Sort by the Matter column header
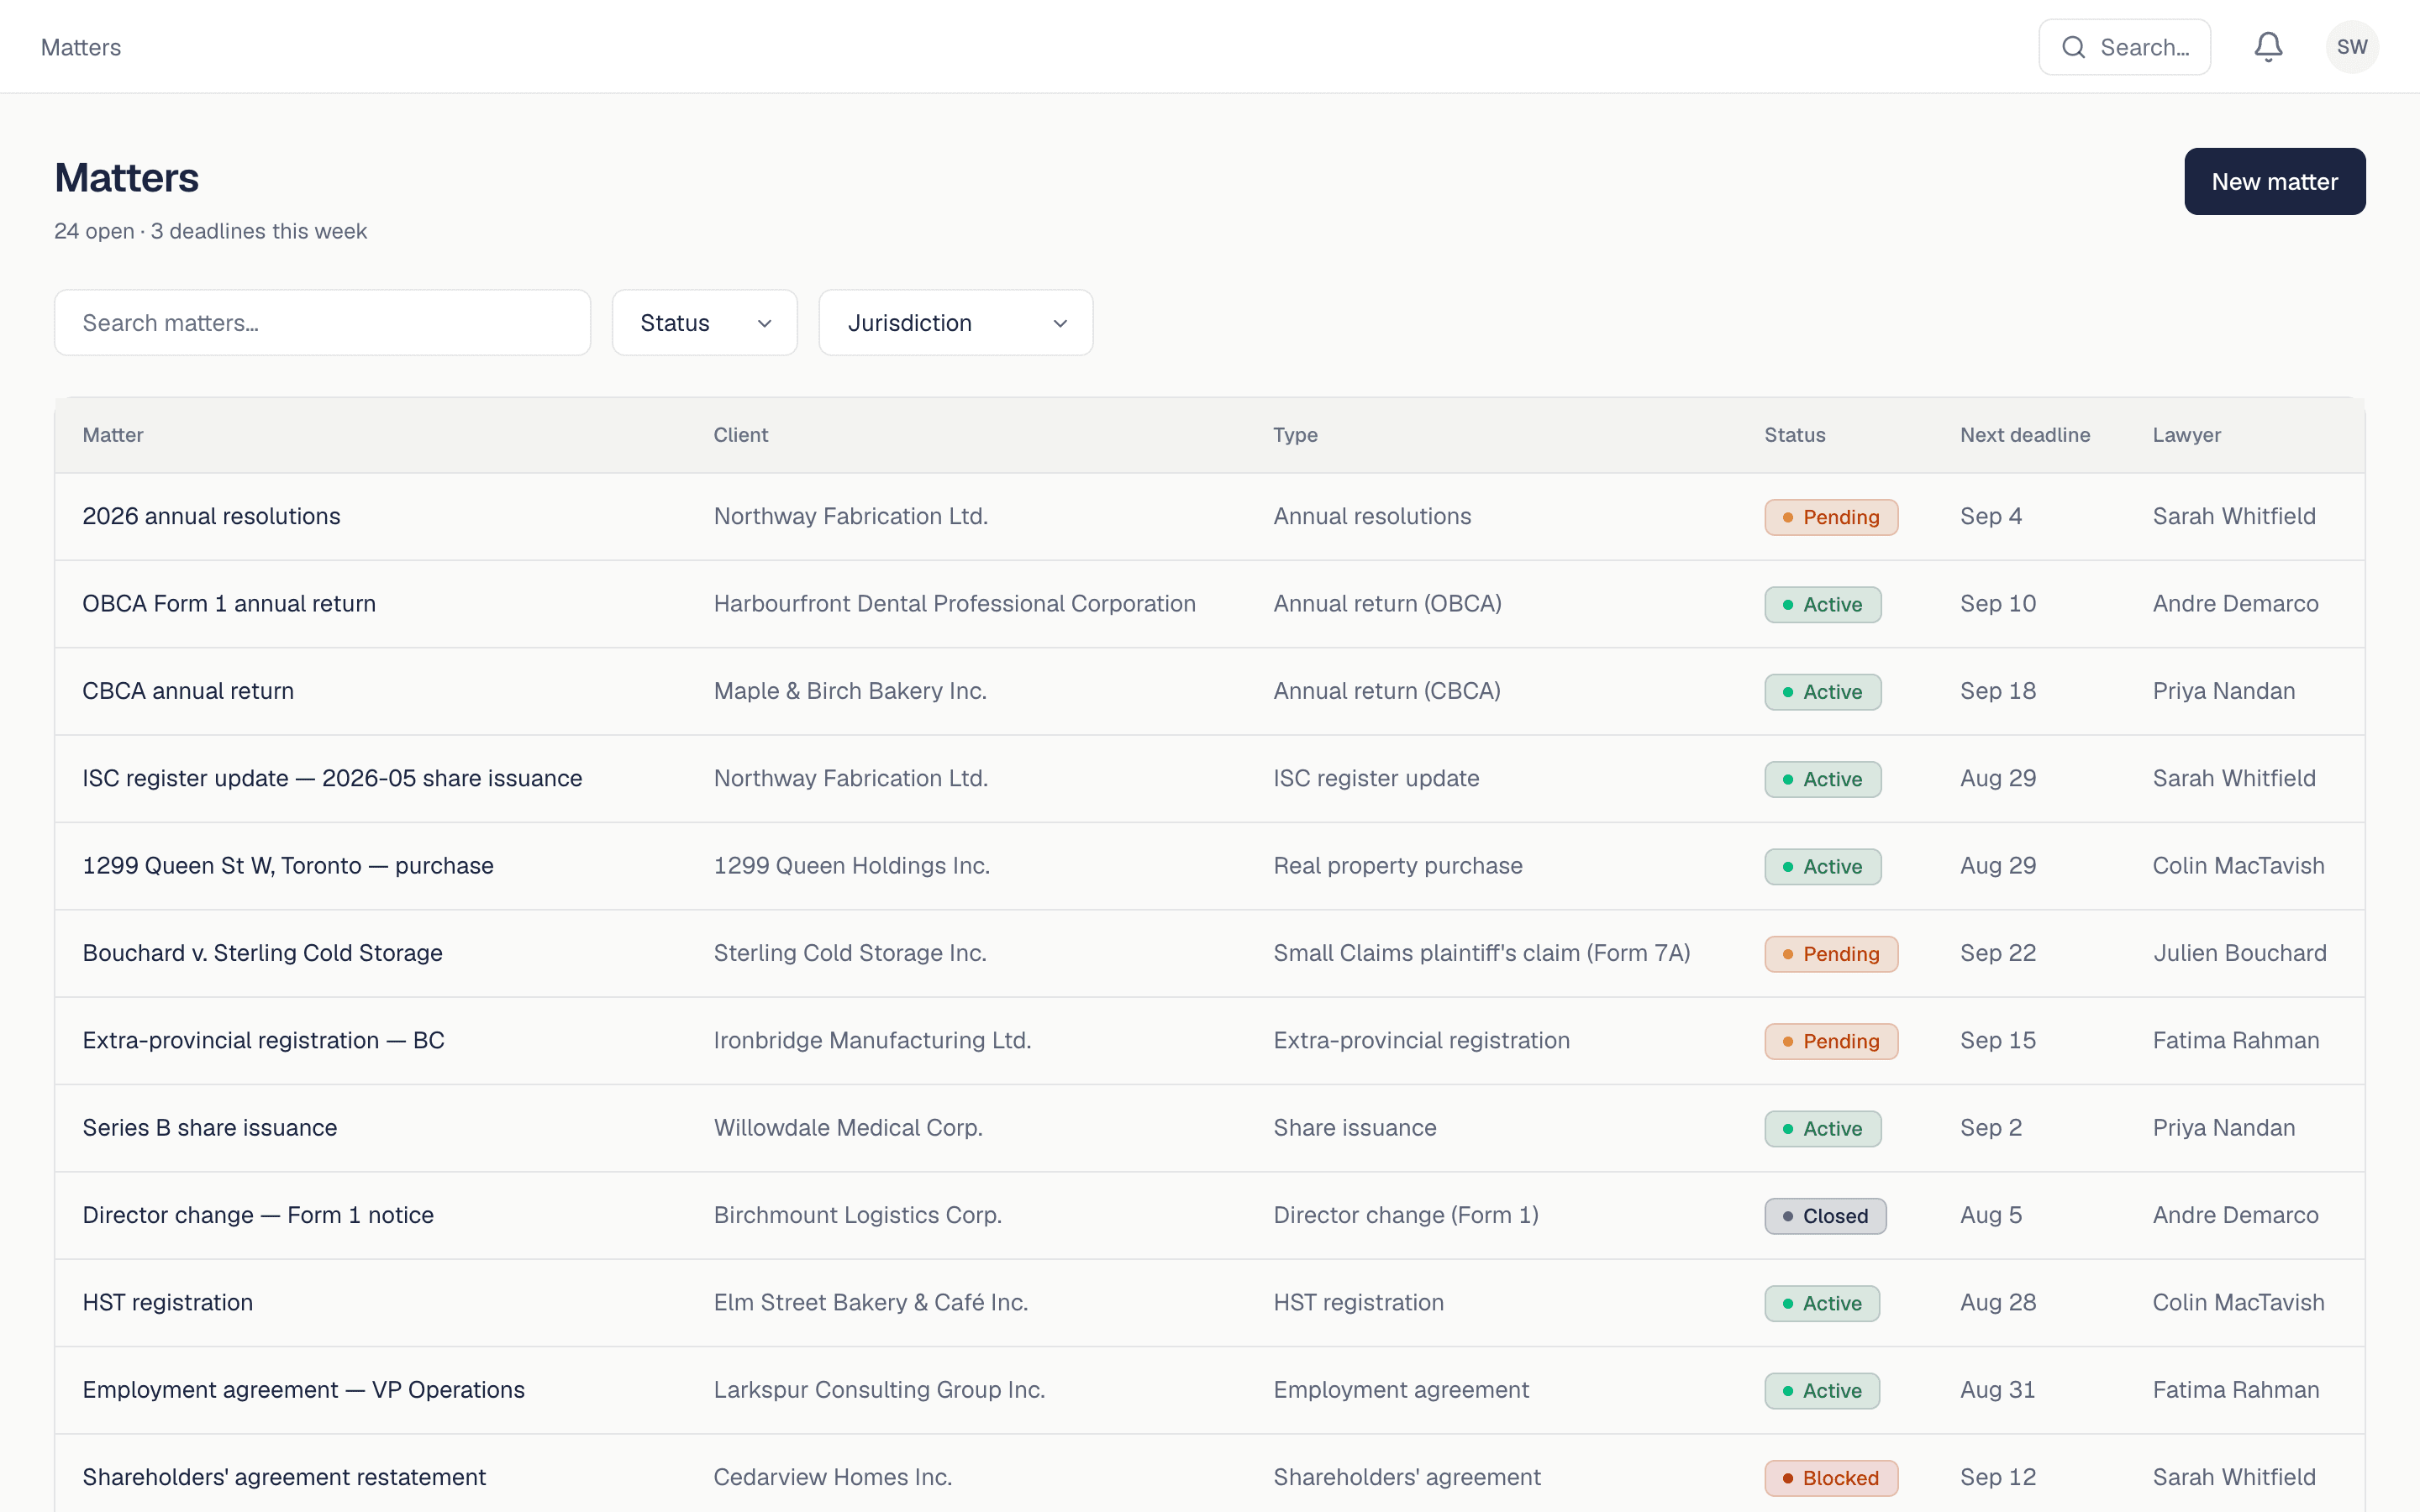Screen dimensions: 2420x1512 [x=113, y=435]
